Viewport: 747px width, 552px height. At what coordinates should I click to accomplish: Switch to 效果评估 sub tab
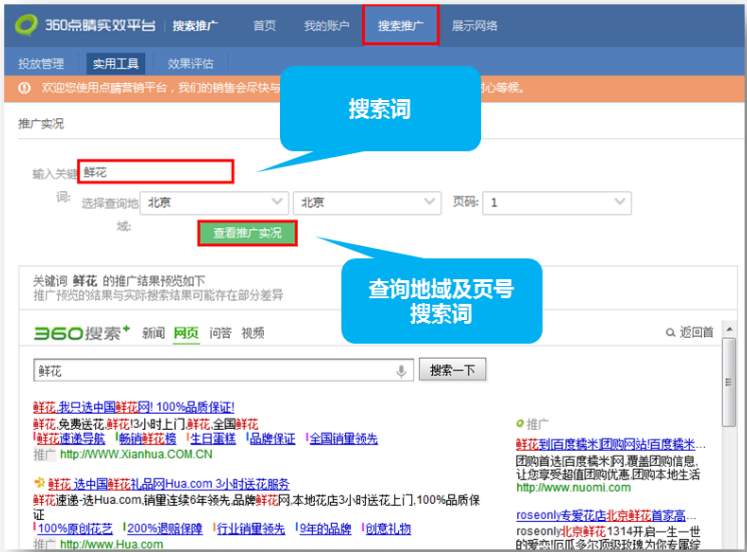point(190,63)
